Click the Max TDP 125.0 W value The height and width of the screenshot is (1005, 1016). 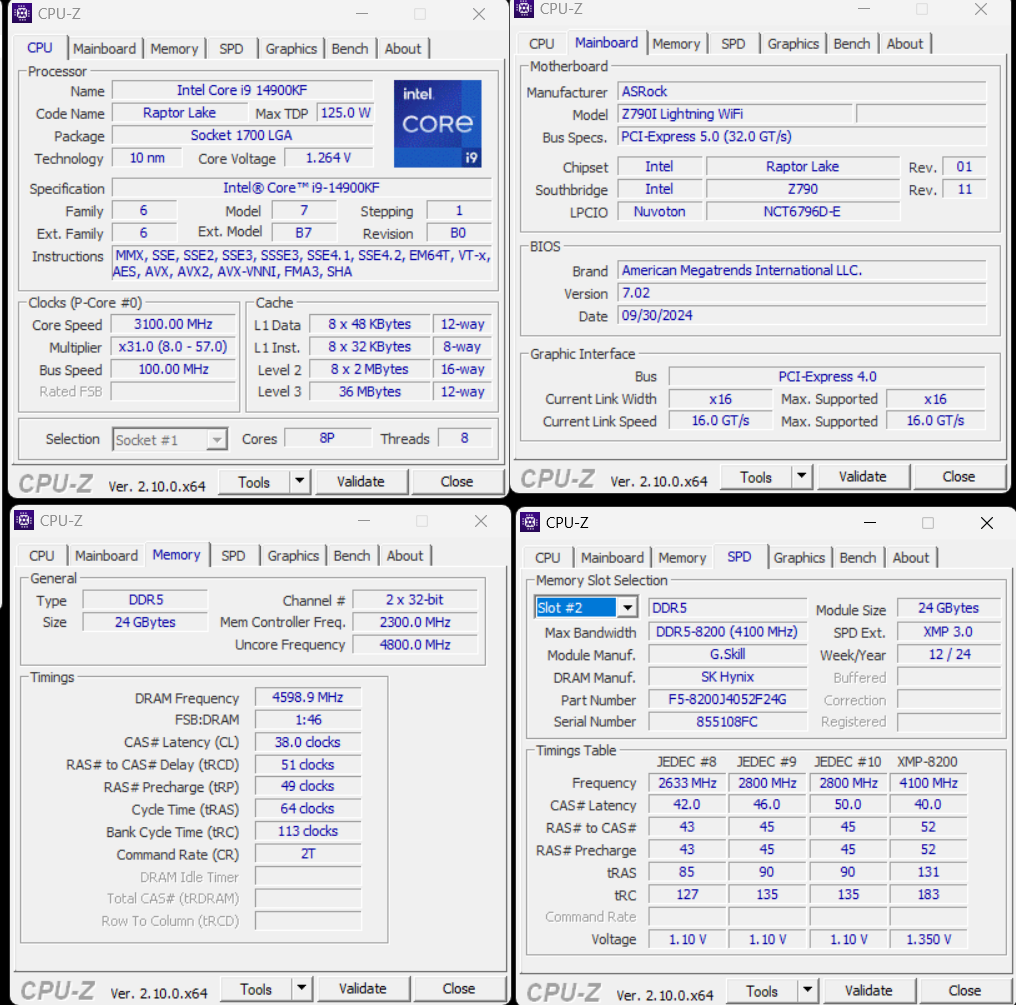tap(345, 113)
